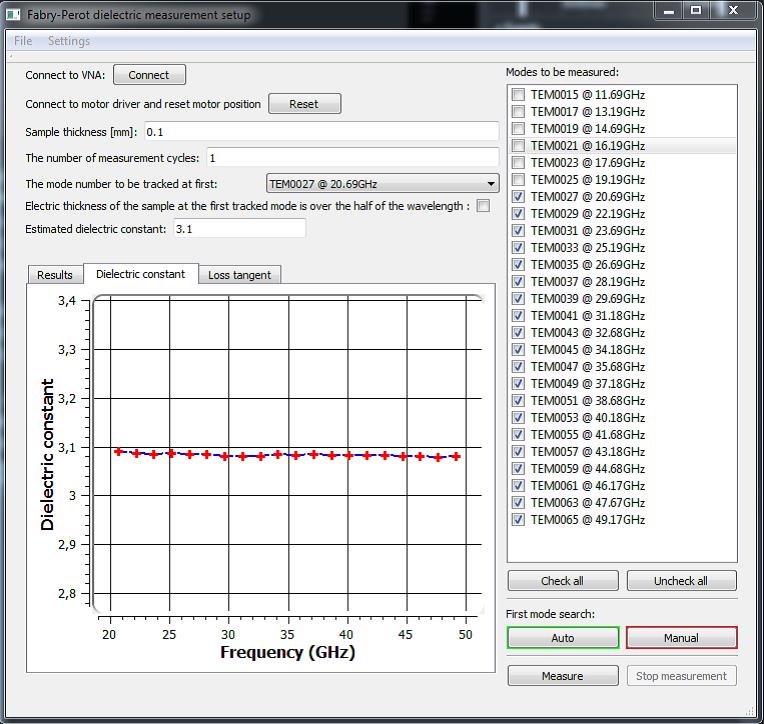Start Manual first mode search
Screen dimensions: 764x724
point(681,638)
